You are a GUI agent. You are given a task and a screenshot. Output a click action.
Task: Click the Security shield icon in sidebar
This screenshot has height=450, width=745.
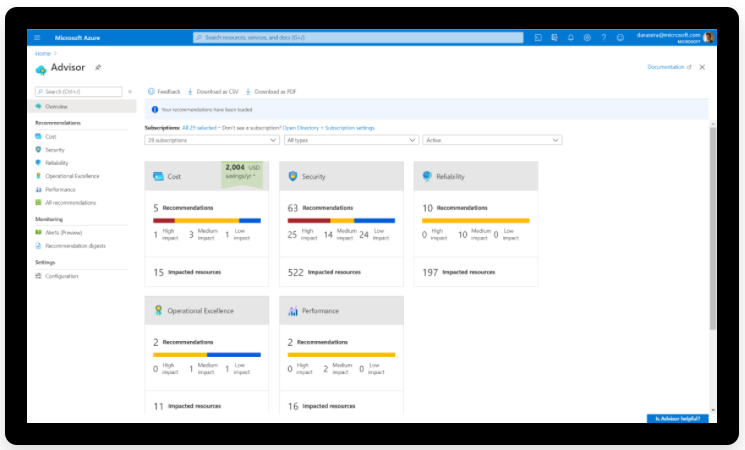click(x=38, y=149)
